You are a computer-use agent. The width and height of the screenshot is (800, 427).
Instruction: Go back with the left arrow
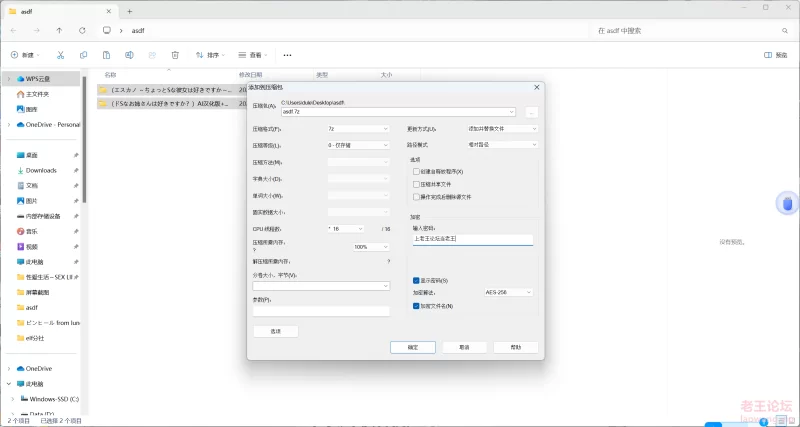coord(13,31)
